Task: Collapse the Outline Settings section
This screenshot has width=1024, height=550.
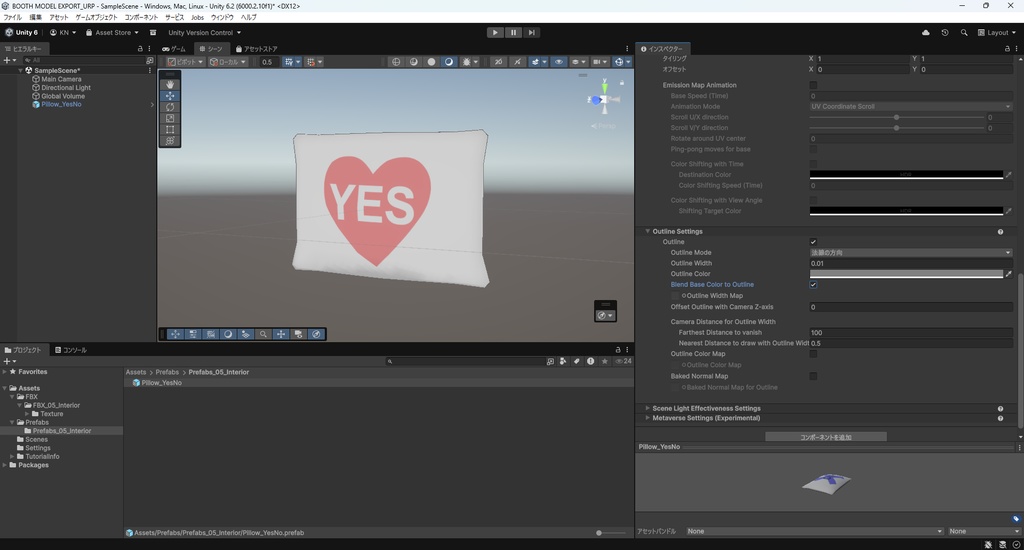Action: click(x=647, y=231)
